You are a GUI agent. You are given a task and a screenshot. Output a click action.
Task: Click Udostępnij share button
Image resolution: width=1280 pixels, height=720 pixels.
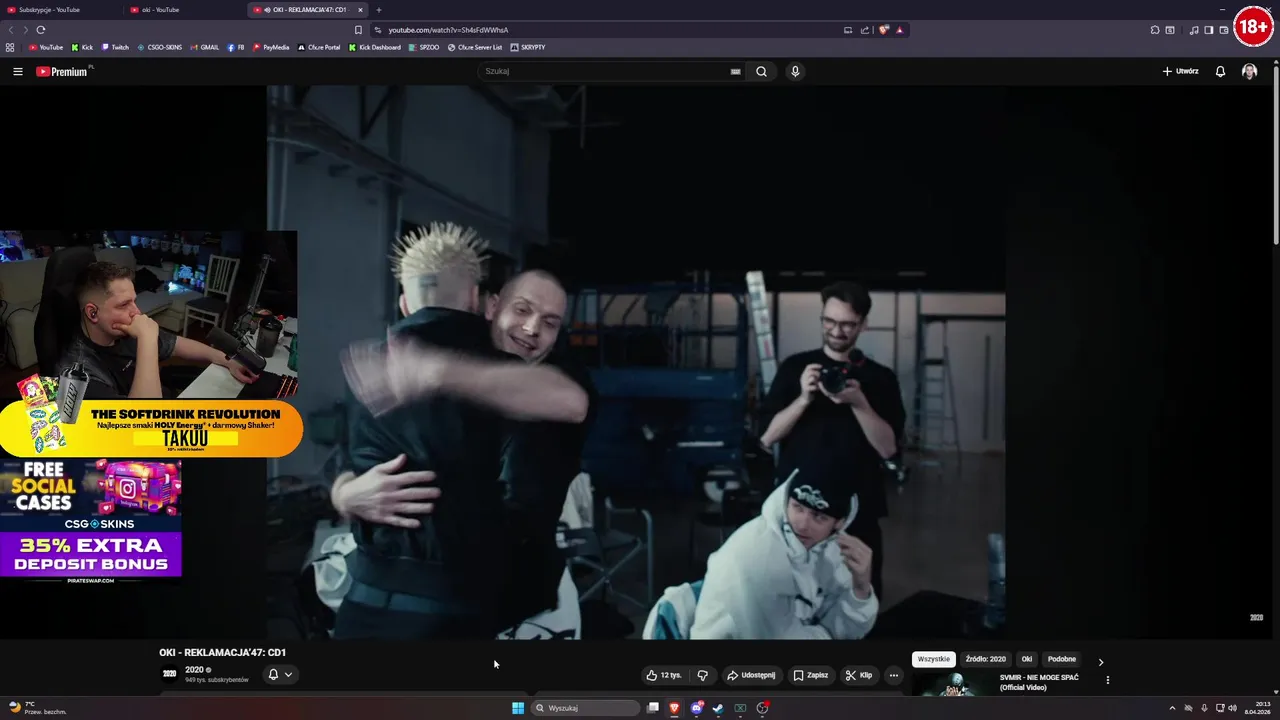(x=751, y=675)
